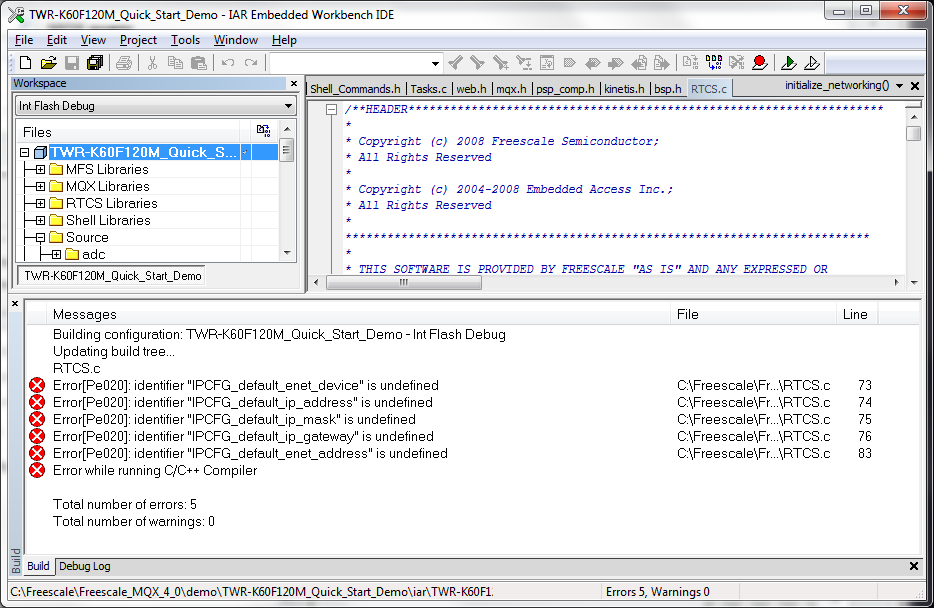
Task: Switch to the Tasks.c editor tab
Action: (428, 89)
